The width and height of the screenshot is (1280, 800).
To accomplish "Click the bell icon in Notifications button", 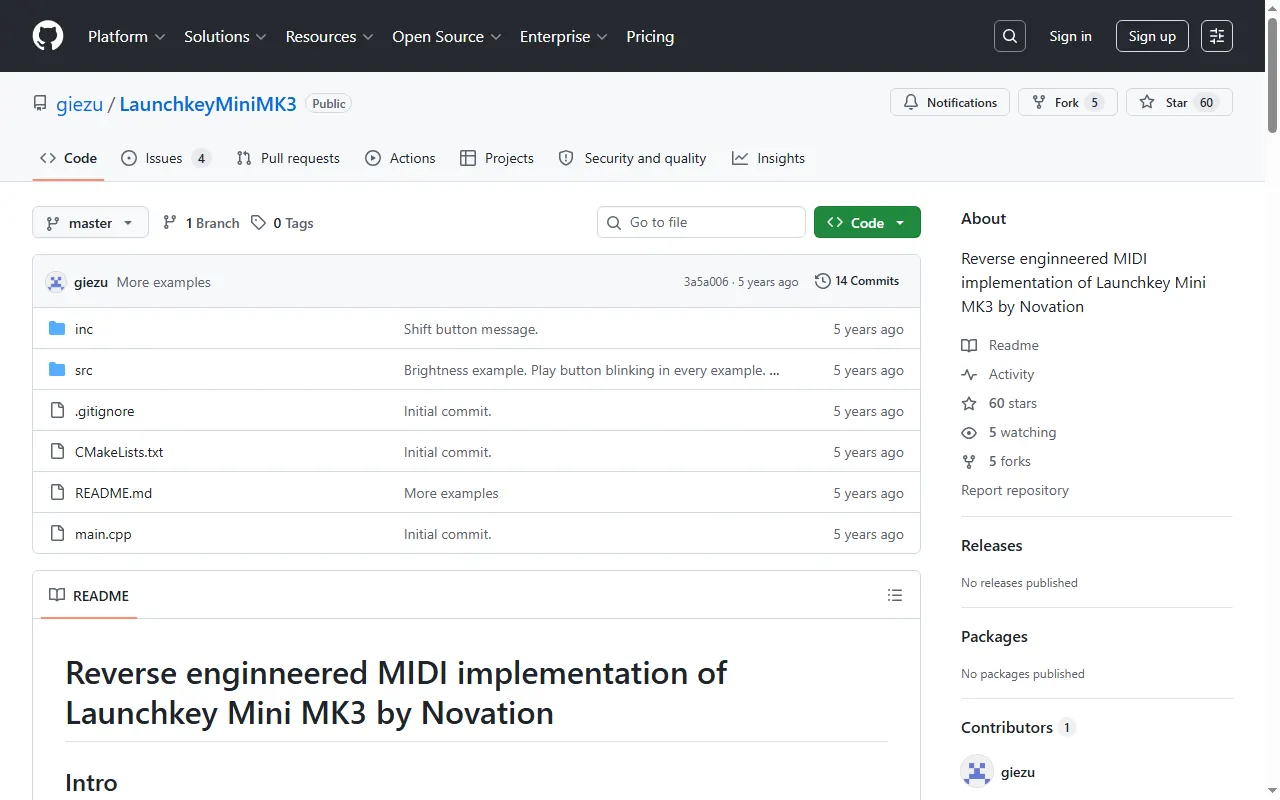I will click(x=911, y=102).
